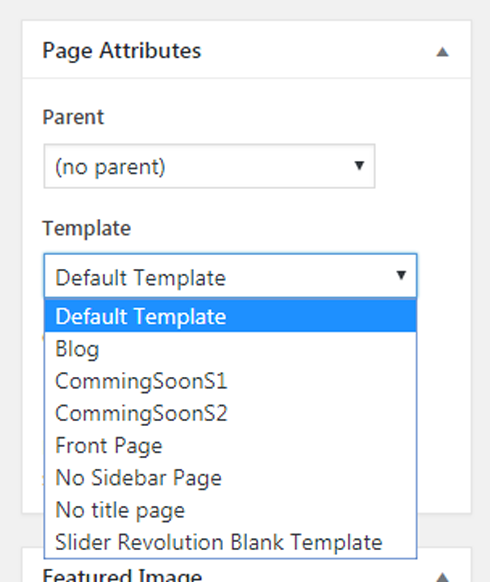Screen dimensions: 490x582
Task: Select the highlighted Default Template option
Action: point(231,316)
